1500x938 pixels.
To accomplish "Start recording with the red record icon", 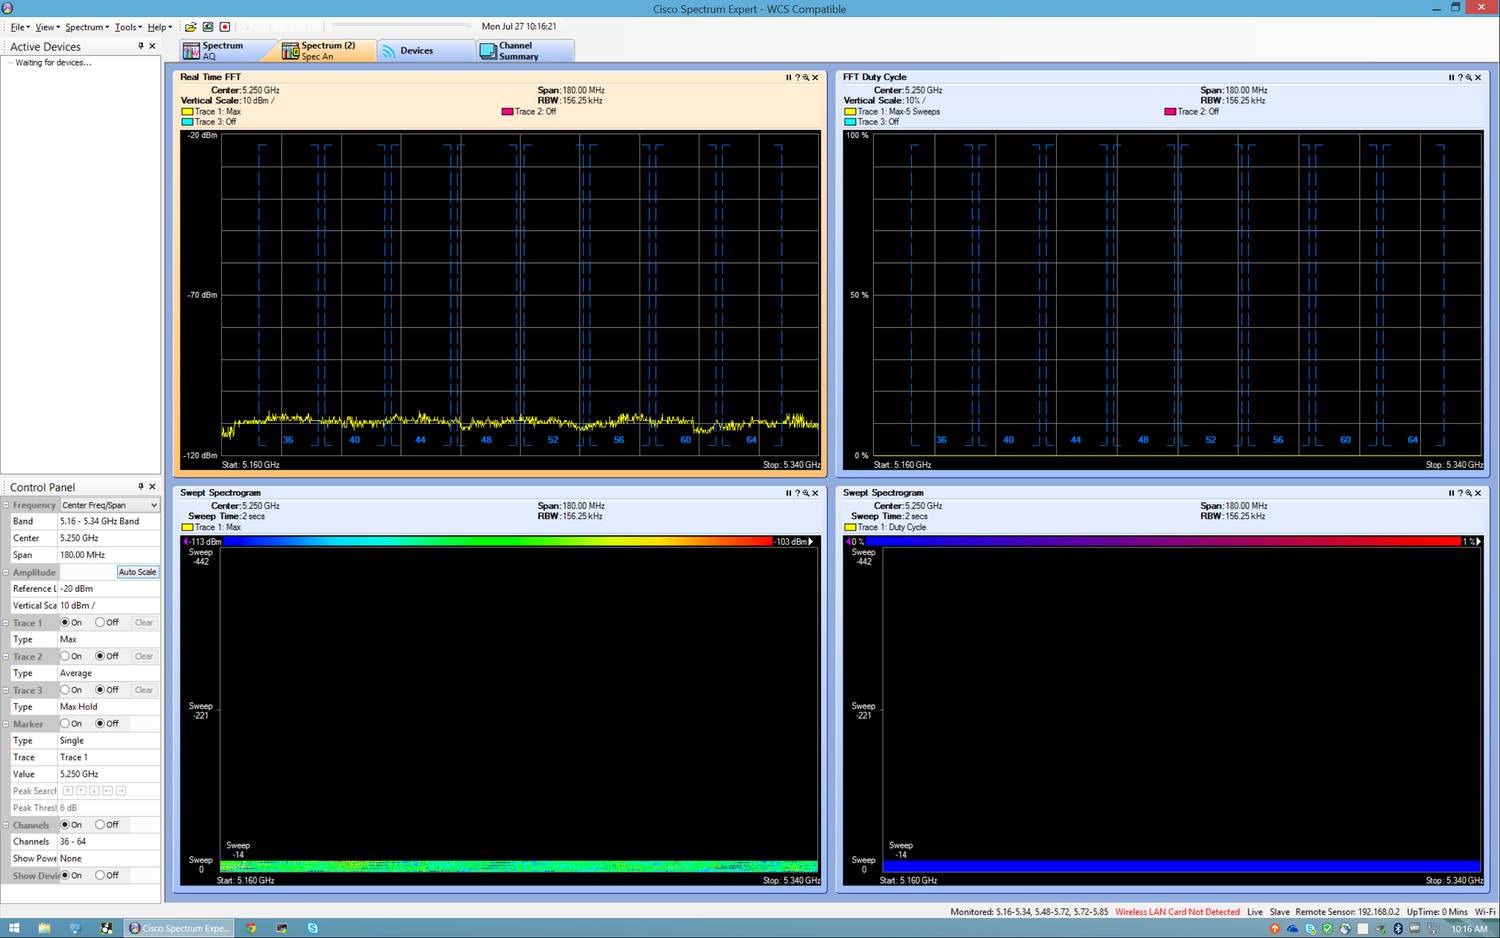I will (x=225, y=27).
